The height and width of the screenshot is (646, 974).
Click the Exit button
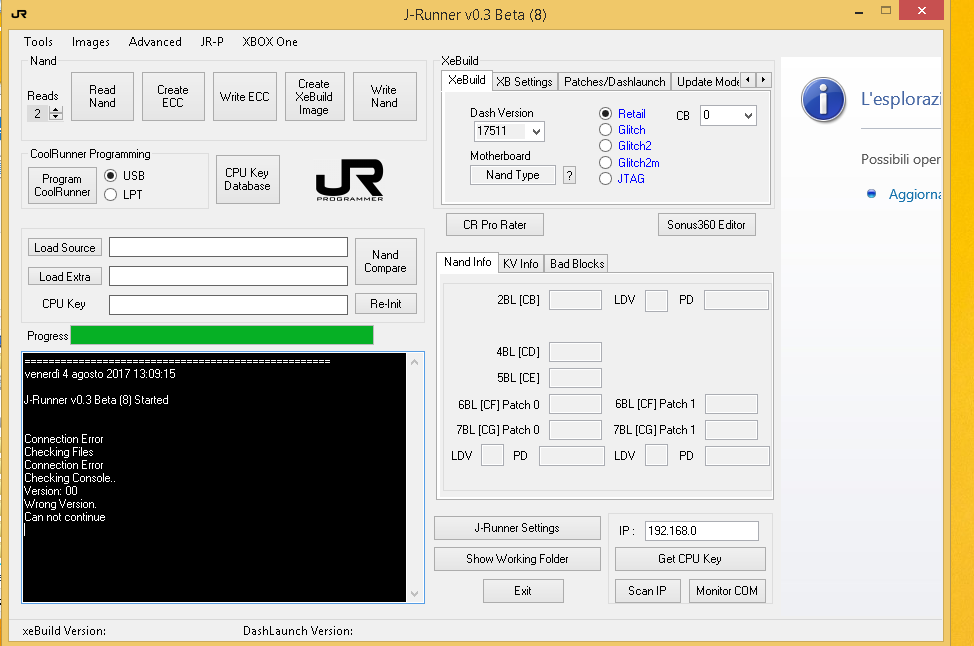point(523,591)
